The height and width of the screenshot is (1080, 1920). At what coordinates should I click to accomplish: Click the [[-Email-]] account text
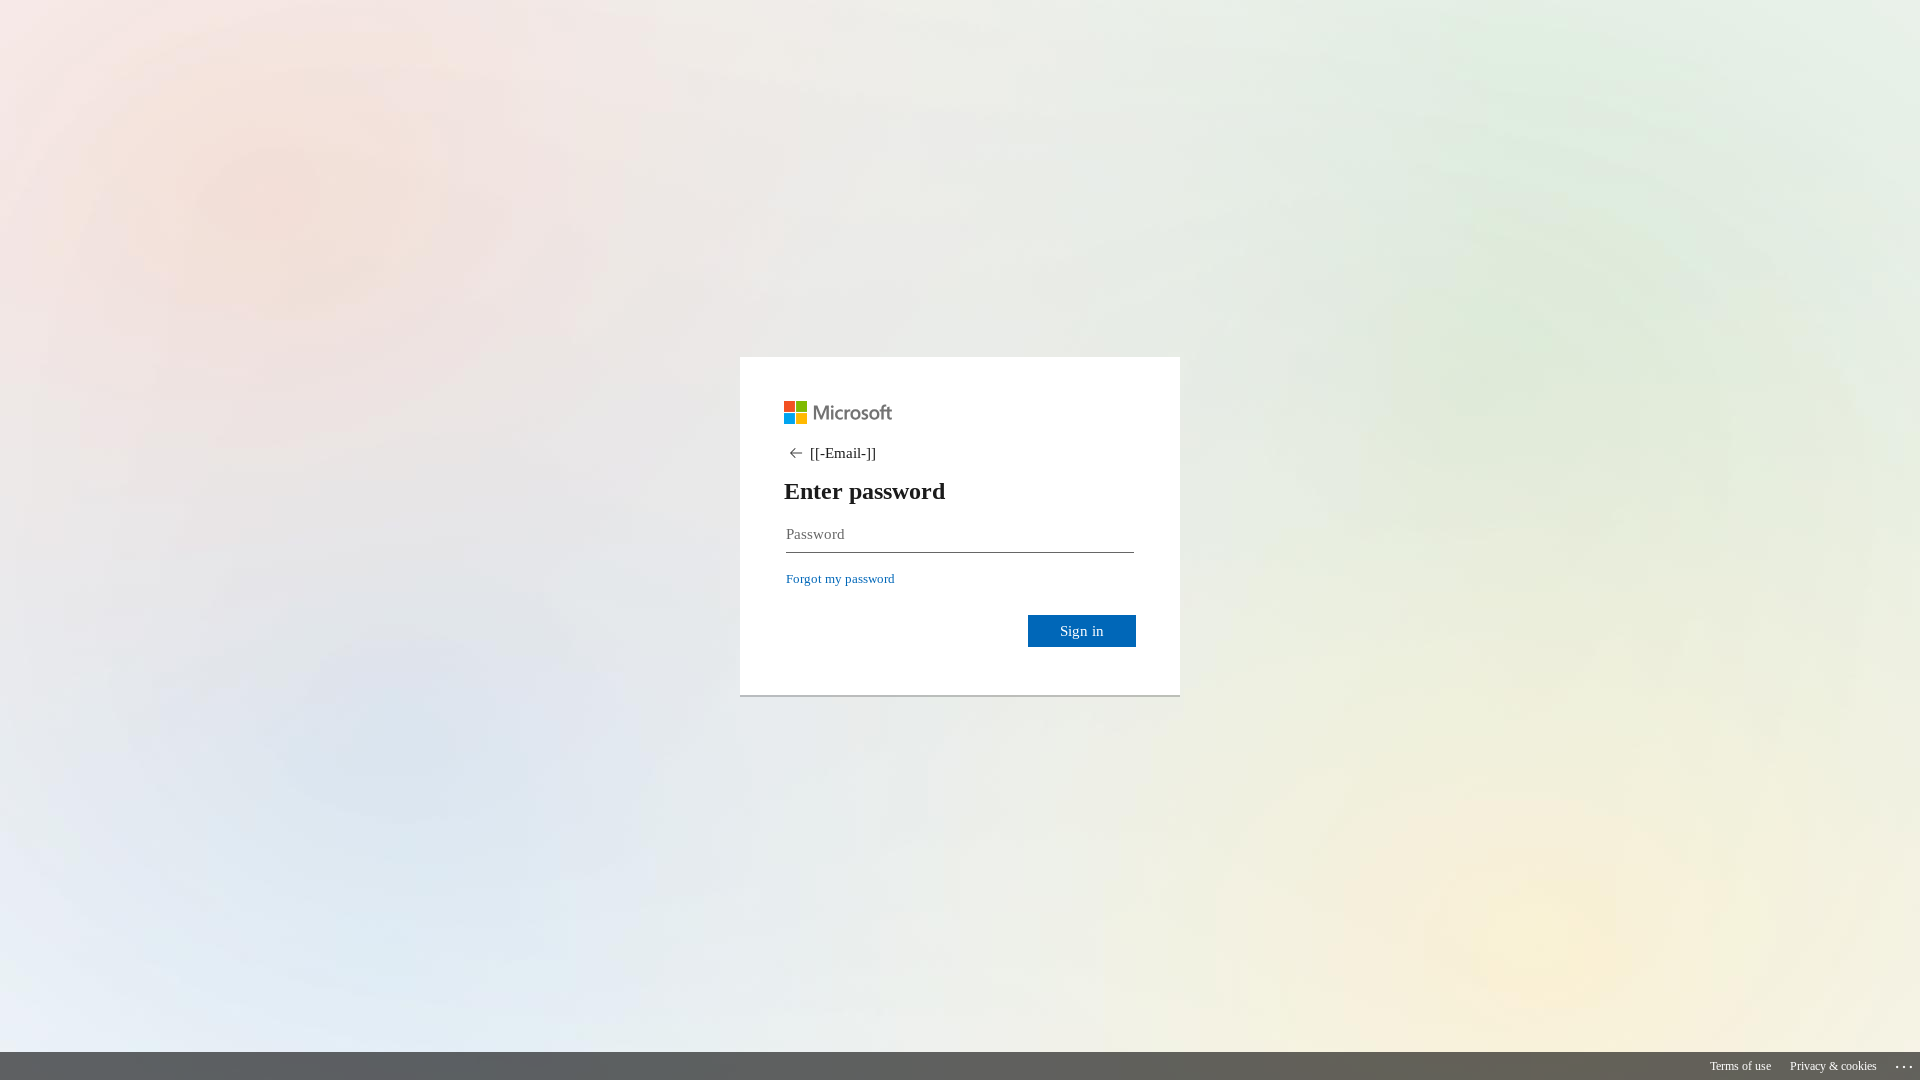[843, 453]
